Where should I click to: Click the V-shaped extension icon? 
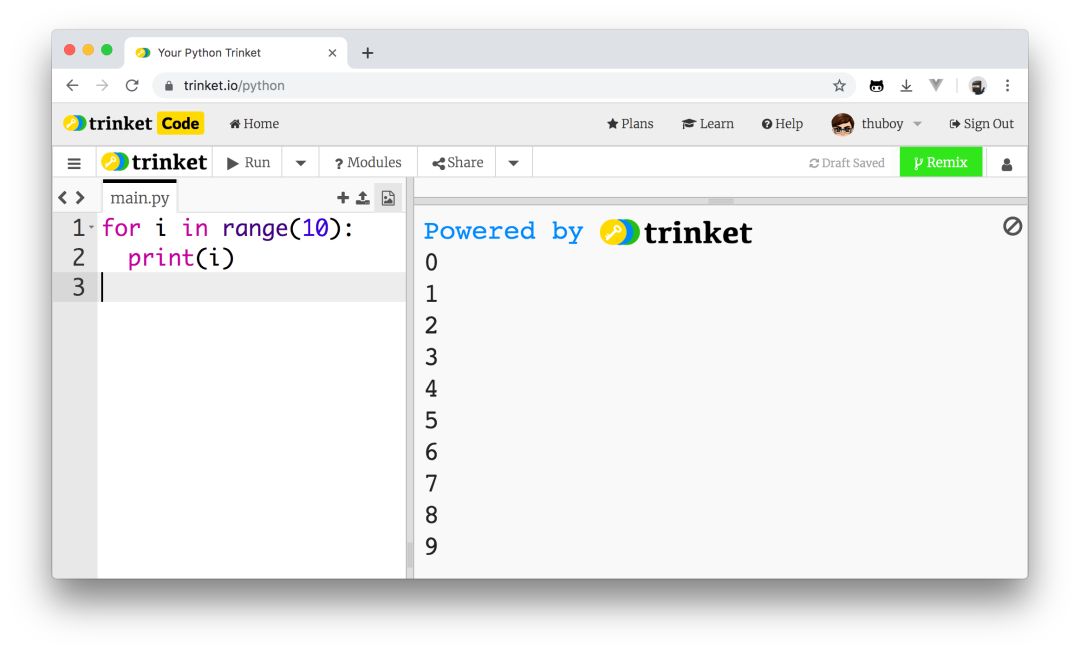pos(935,85)
